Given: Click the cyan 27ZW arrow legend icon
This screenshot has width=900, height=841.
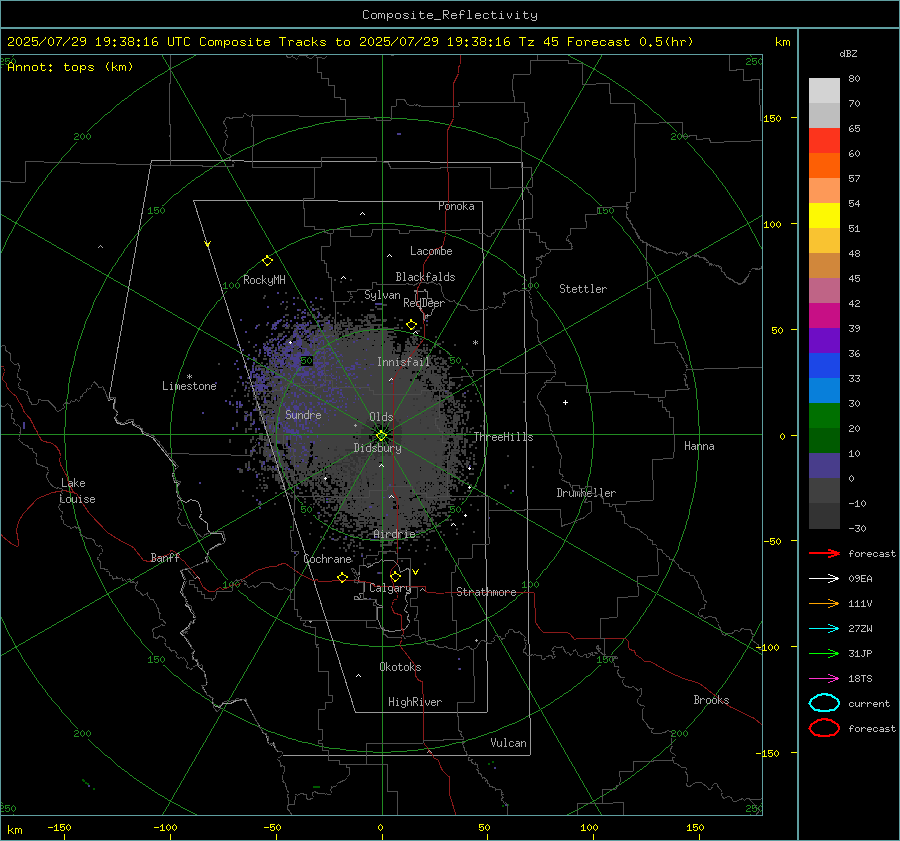Looking at the screenshot, I should 824,629.
